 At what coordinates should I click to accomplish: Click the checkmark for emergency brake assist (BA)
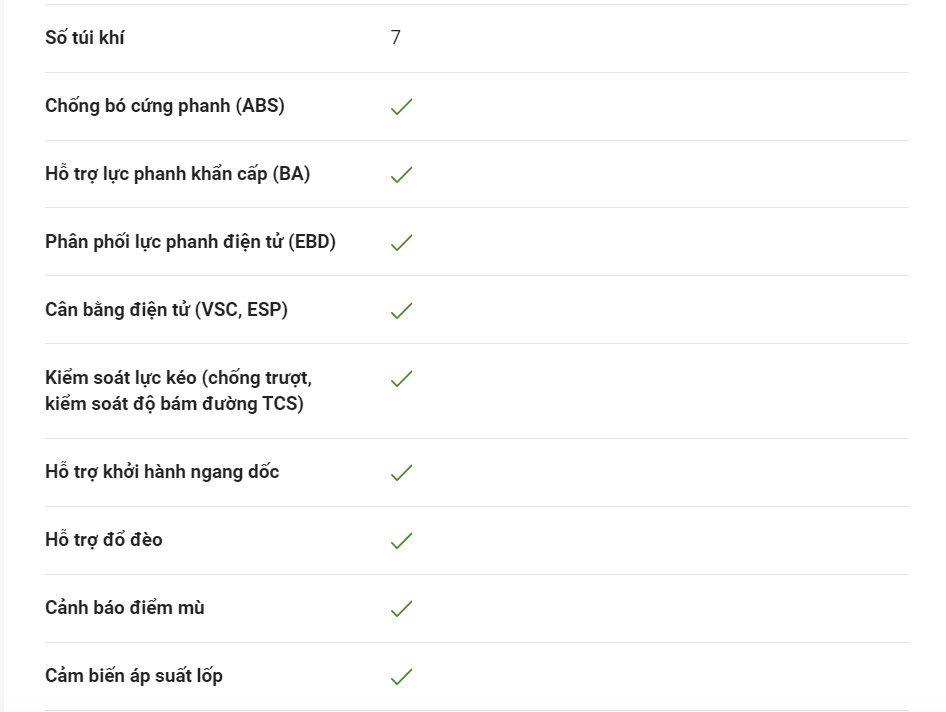click(x=401, y=174)
